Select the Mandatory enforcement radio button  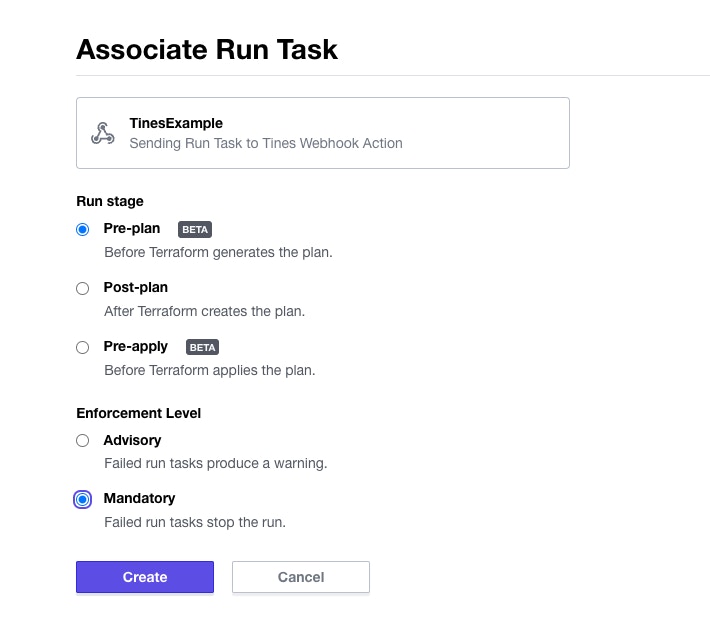tap(82, 500)
